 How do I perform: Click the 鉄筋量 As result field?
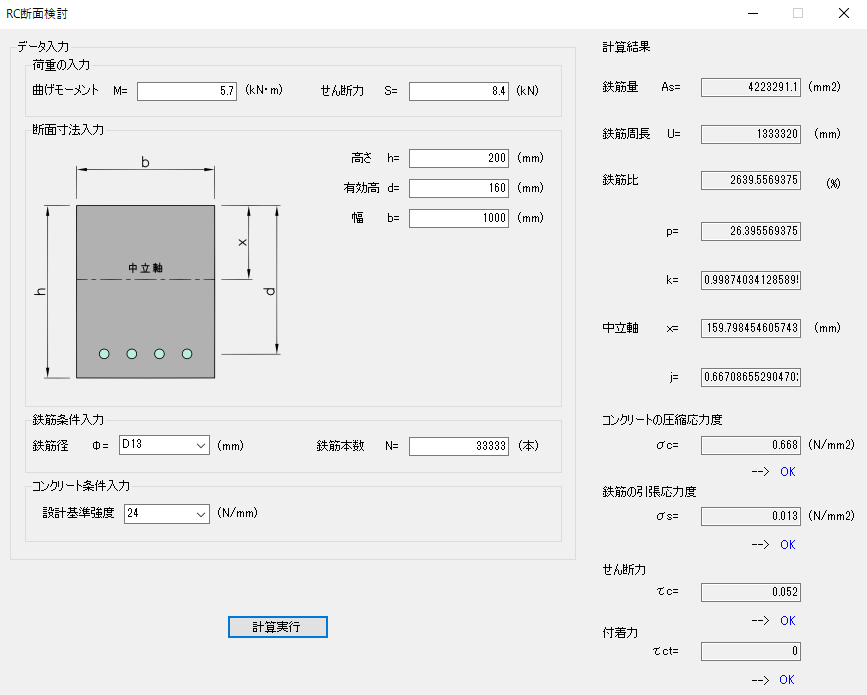[750, 87]
